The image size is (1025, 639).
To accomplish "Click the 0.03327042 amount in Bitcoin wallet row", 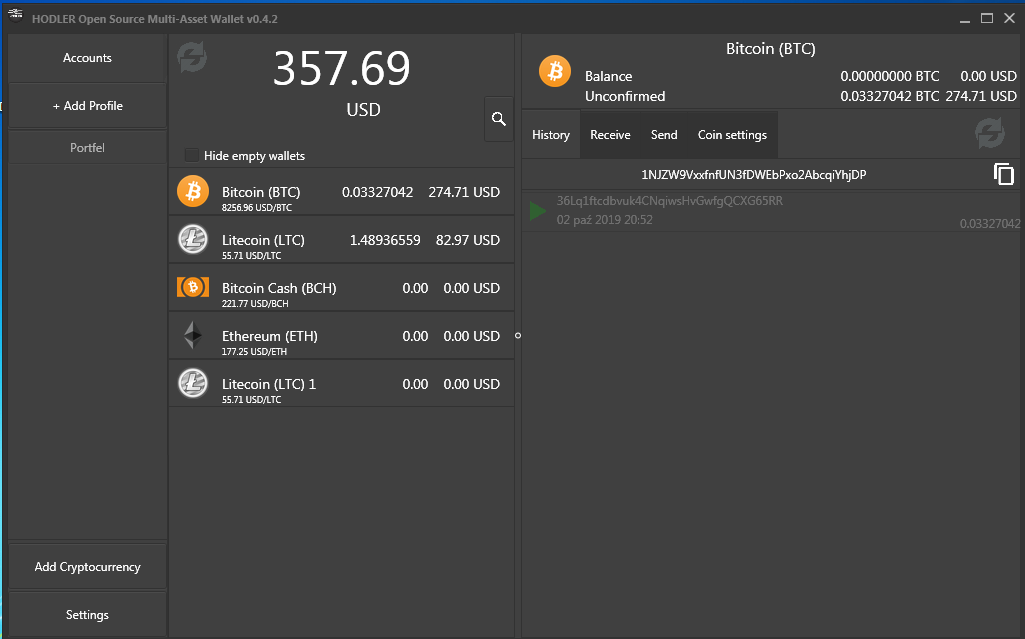I will click(x=377, y=192).
